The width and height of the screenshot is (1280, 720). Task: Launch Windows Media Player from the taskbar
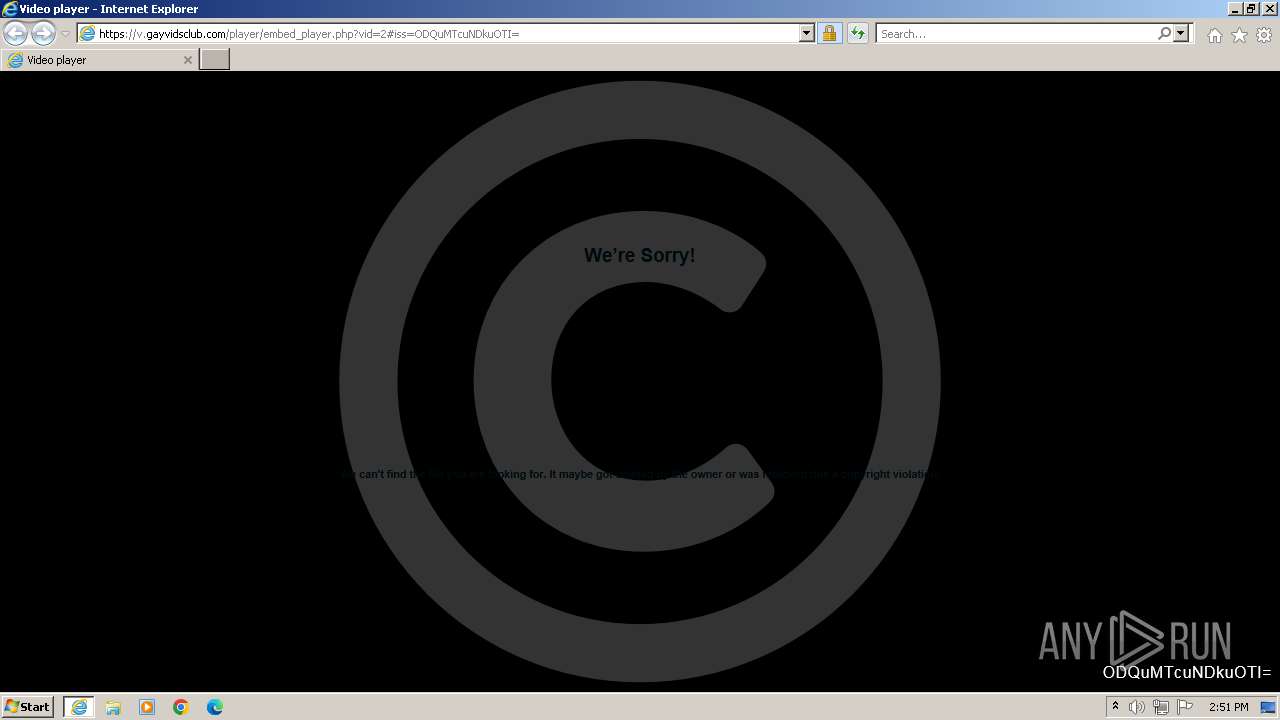tap(147, 707)
